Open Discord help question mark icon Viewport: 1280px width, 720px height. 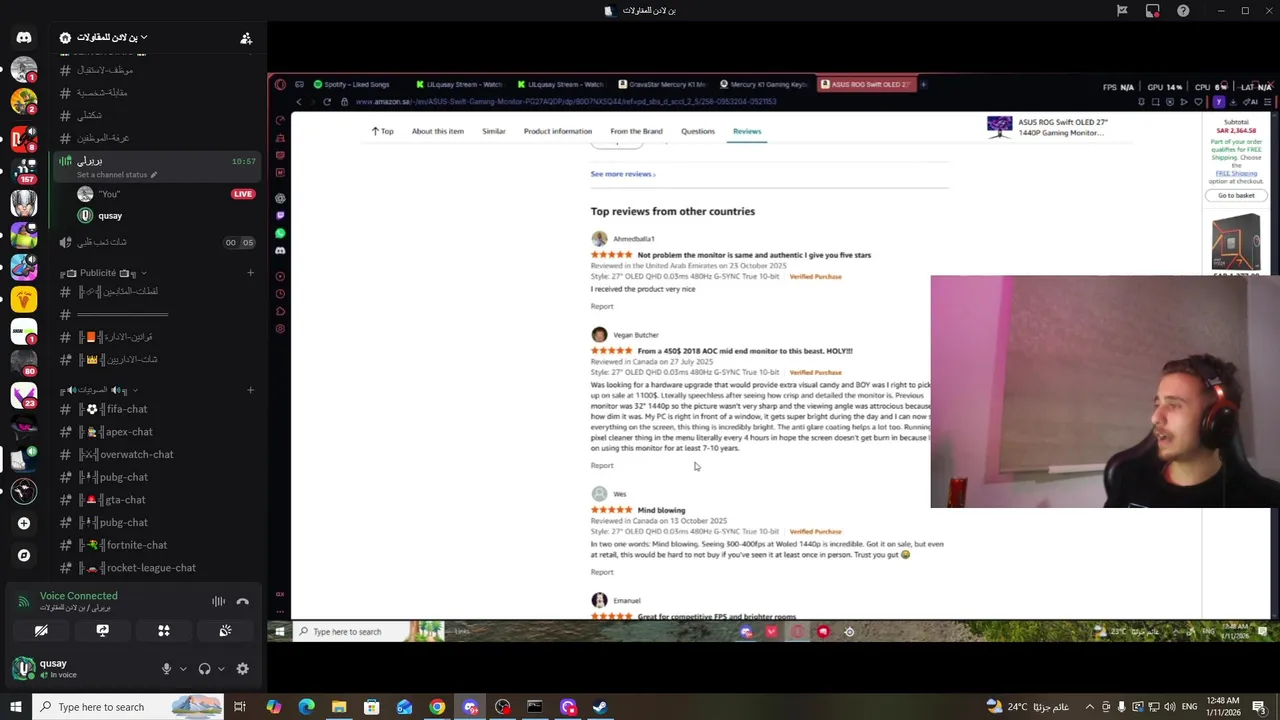(1183, 11)
